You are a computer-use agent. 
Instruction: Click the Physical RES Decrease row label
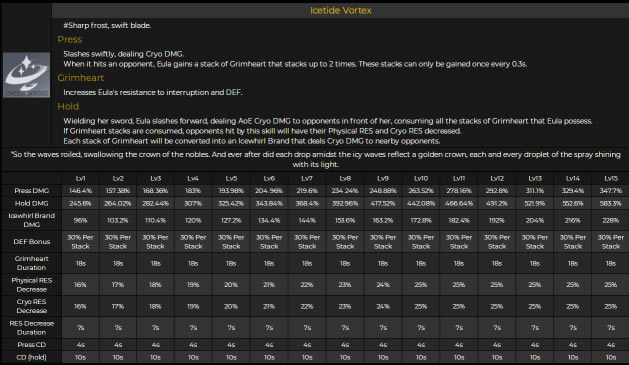pyautogui.click(x=32, y=285)
